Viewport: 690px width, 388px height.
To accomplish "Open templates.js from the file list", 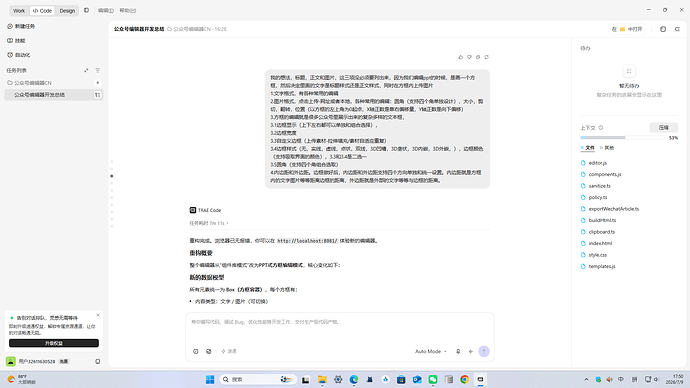I will pyautogui.click(x=602, y=266).
